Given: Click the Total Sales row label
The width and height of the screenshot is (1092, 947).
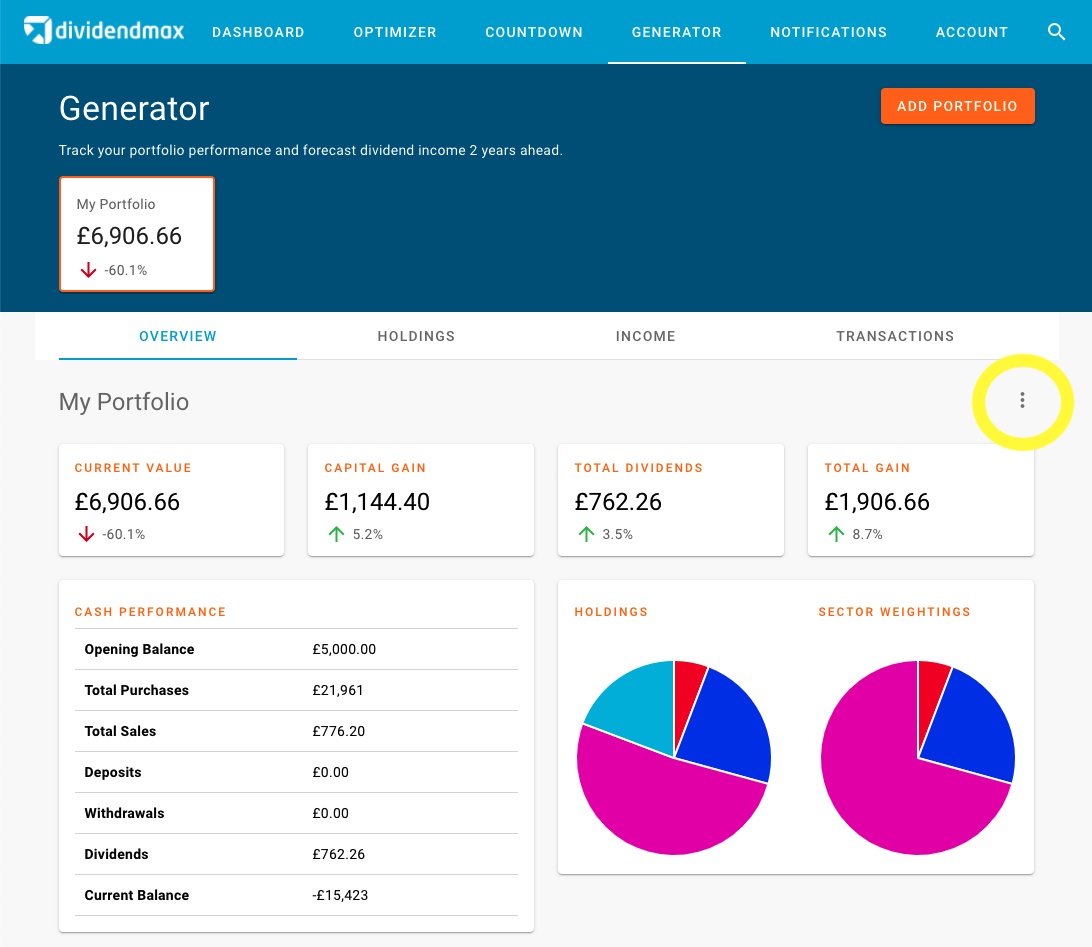Looking at the screenshot, I should (120, 731).
